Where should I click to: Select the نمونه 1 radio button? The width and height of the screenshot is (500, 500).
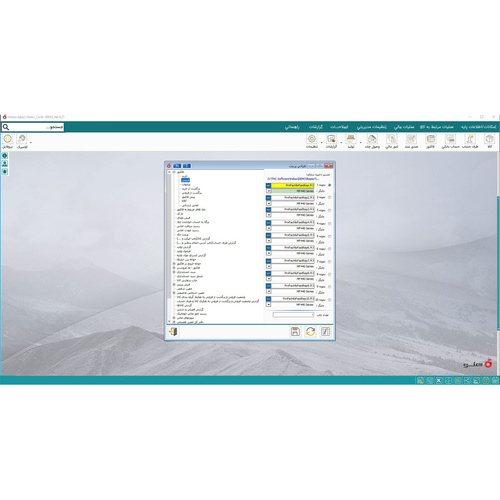tap(330, 185)
